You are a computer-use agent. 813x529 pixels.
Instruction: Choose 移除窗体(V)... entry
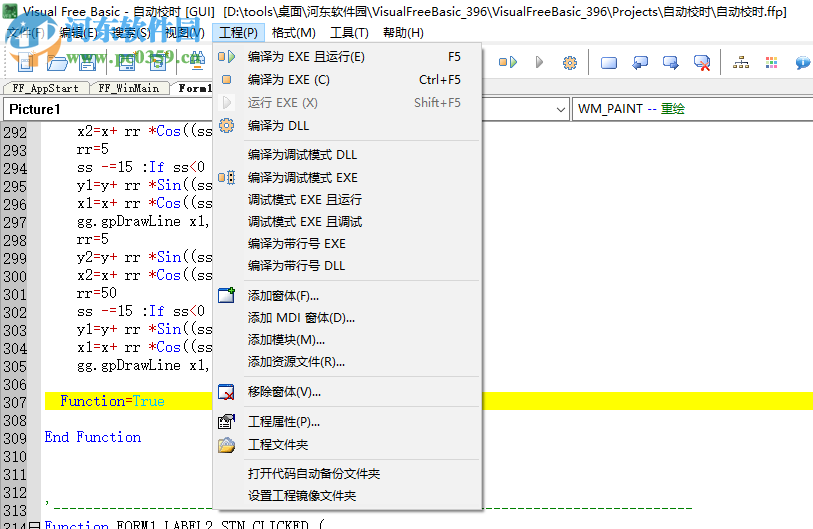[x=347, y=392]
